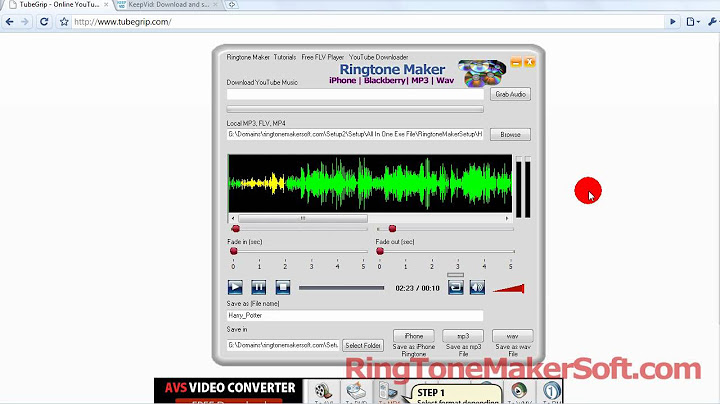Screen dimensions: 720x404
Task: Click the To MP4 device icon
Action: 388,392
